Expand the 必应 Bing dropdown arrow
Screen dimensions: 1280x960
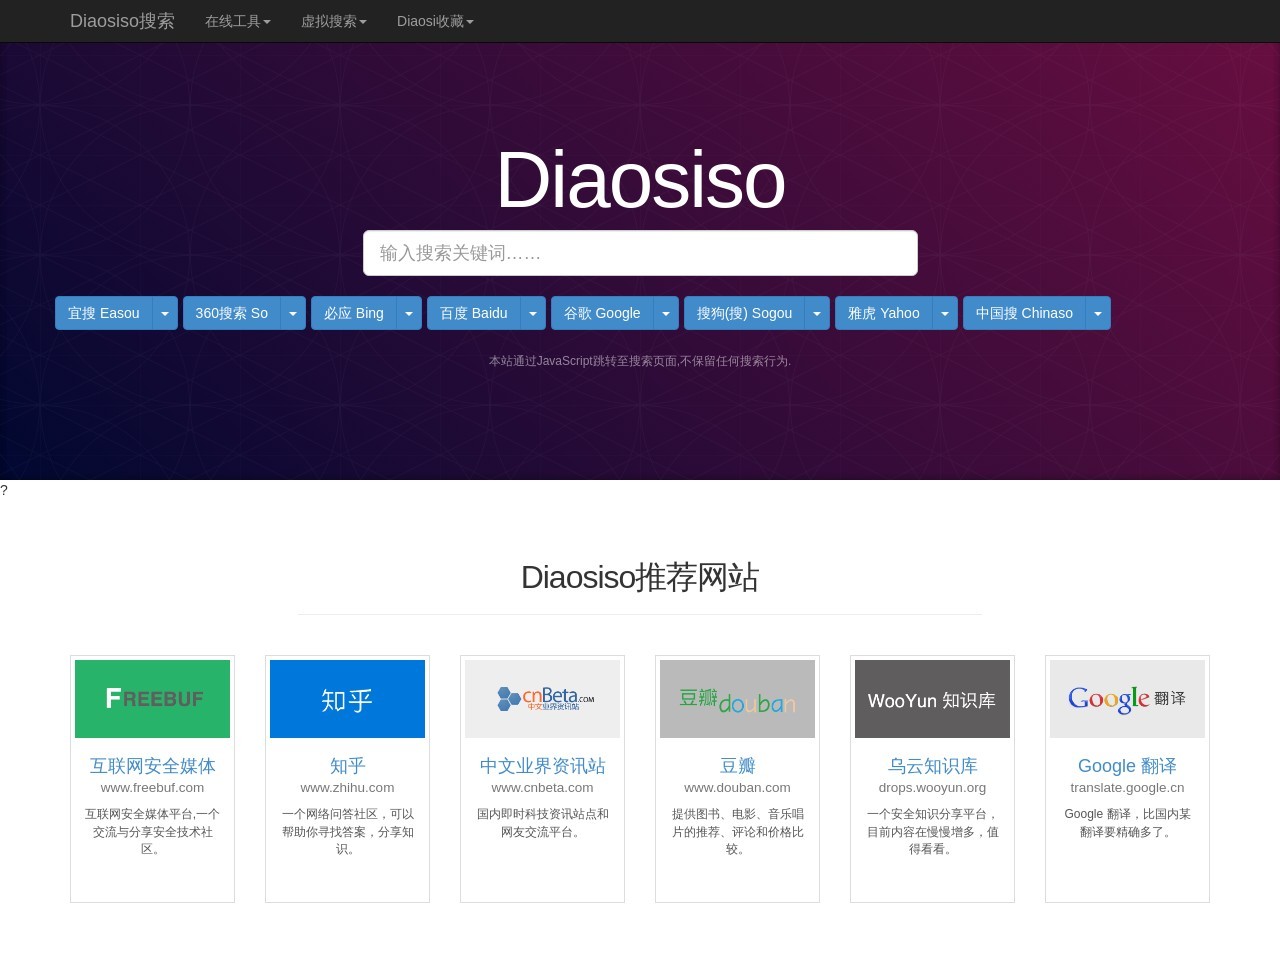coord(409,313)
